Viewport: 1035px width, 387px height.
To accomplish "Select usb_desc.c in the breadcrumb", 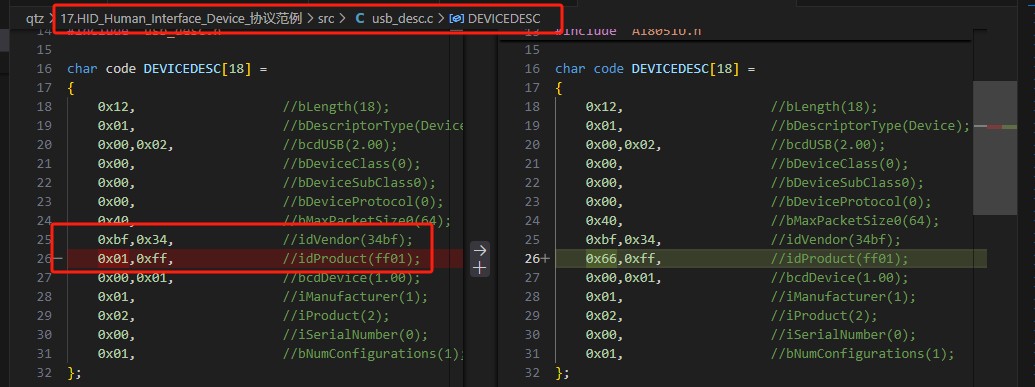I will coord(402,18).
